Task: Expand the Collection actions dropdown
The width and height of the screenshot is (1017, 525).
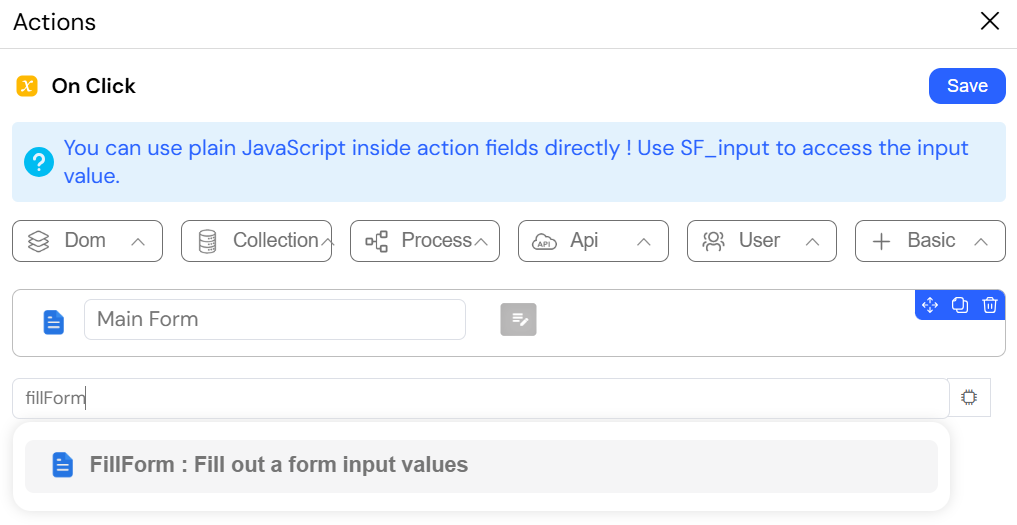Action: pos(256,241)
